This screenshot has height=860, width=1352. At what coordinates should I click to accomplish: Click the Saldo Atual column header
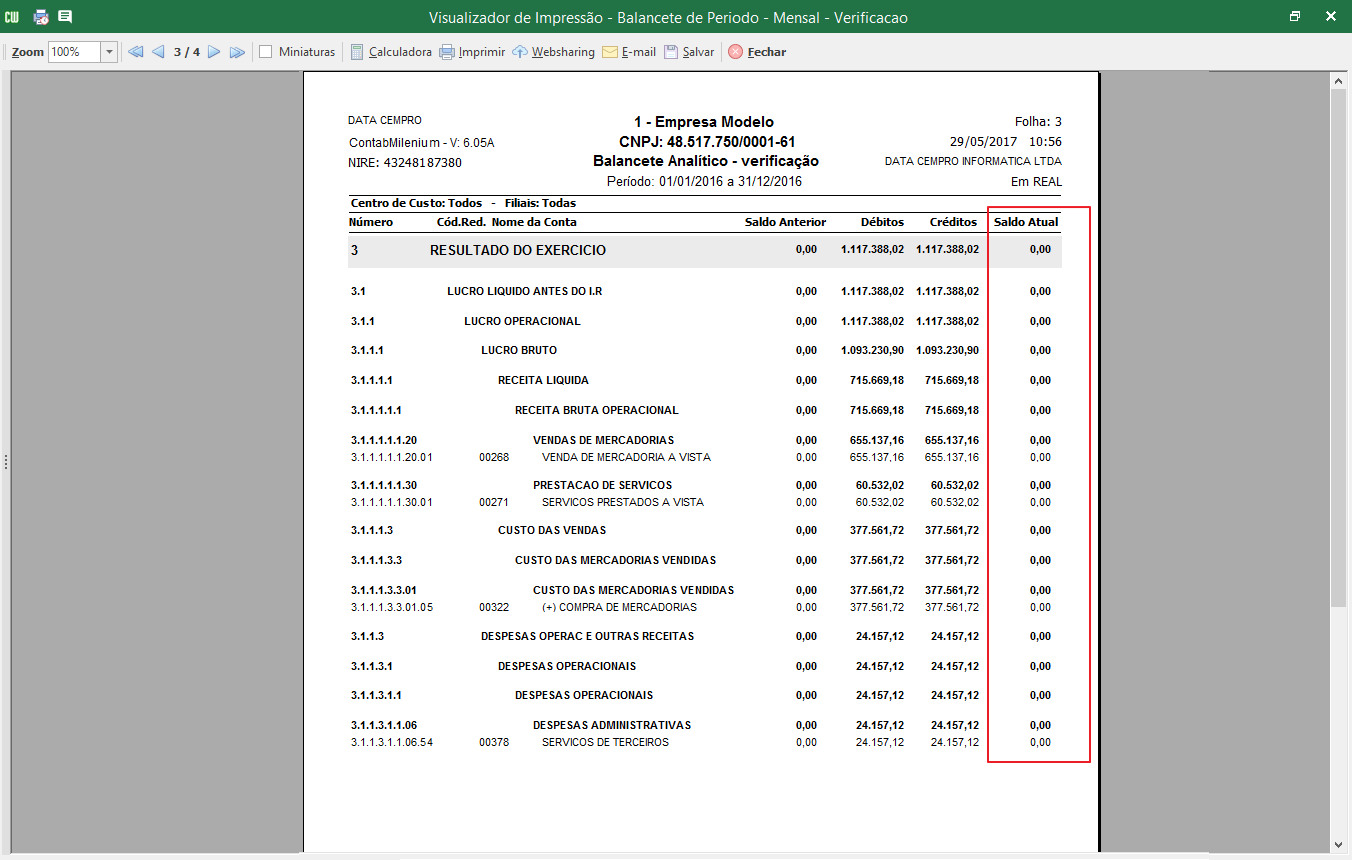(x=1026, y=222)
